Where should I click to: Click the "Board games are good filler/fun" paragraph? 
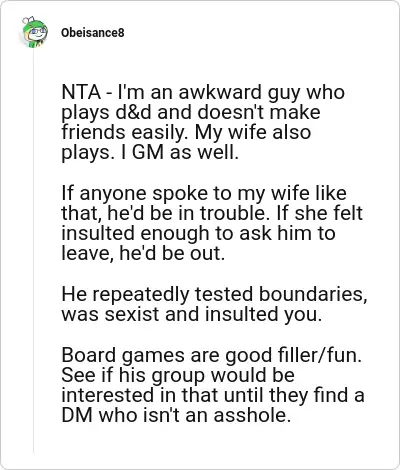[x=213, y=385]
